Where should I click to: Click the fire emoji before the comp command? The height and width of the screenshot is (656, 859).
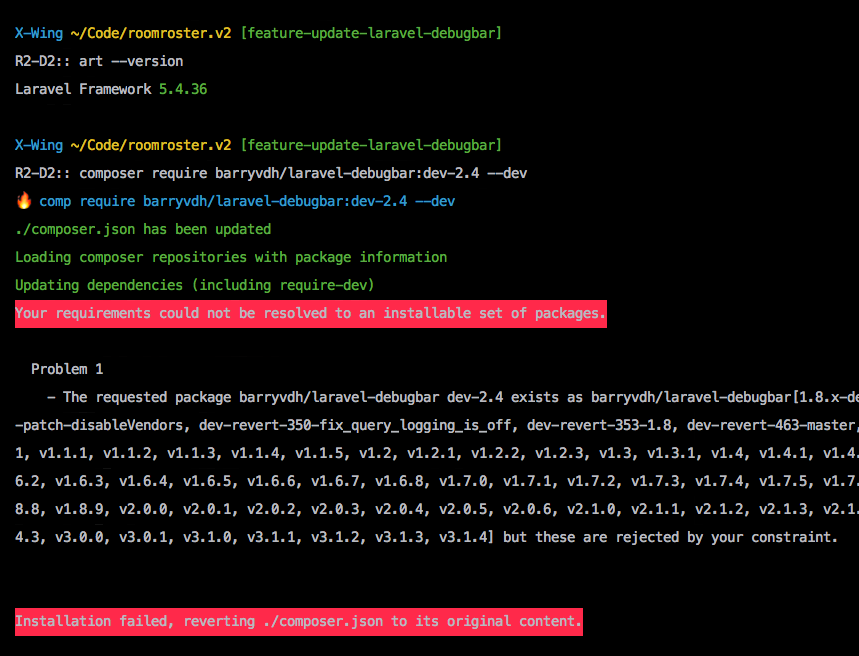[24, 201]
